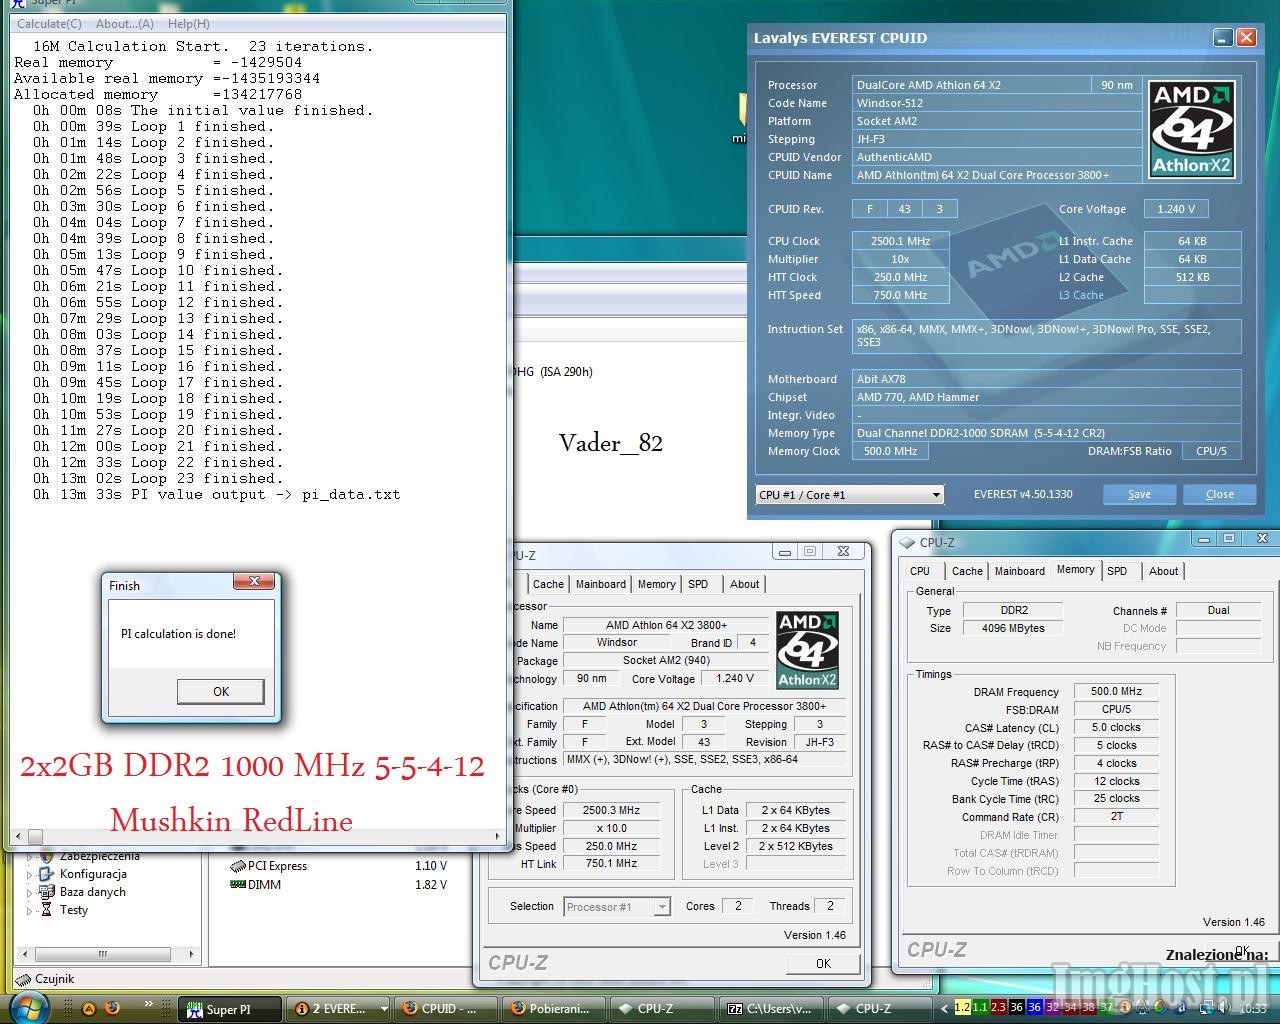Switch to the C:\Users taskbar button
This screenshot has width=1280, height=1024.
(772, 1009)
